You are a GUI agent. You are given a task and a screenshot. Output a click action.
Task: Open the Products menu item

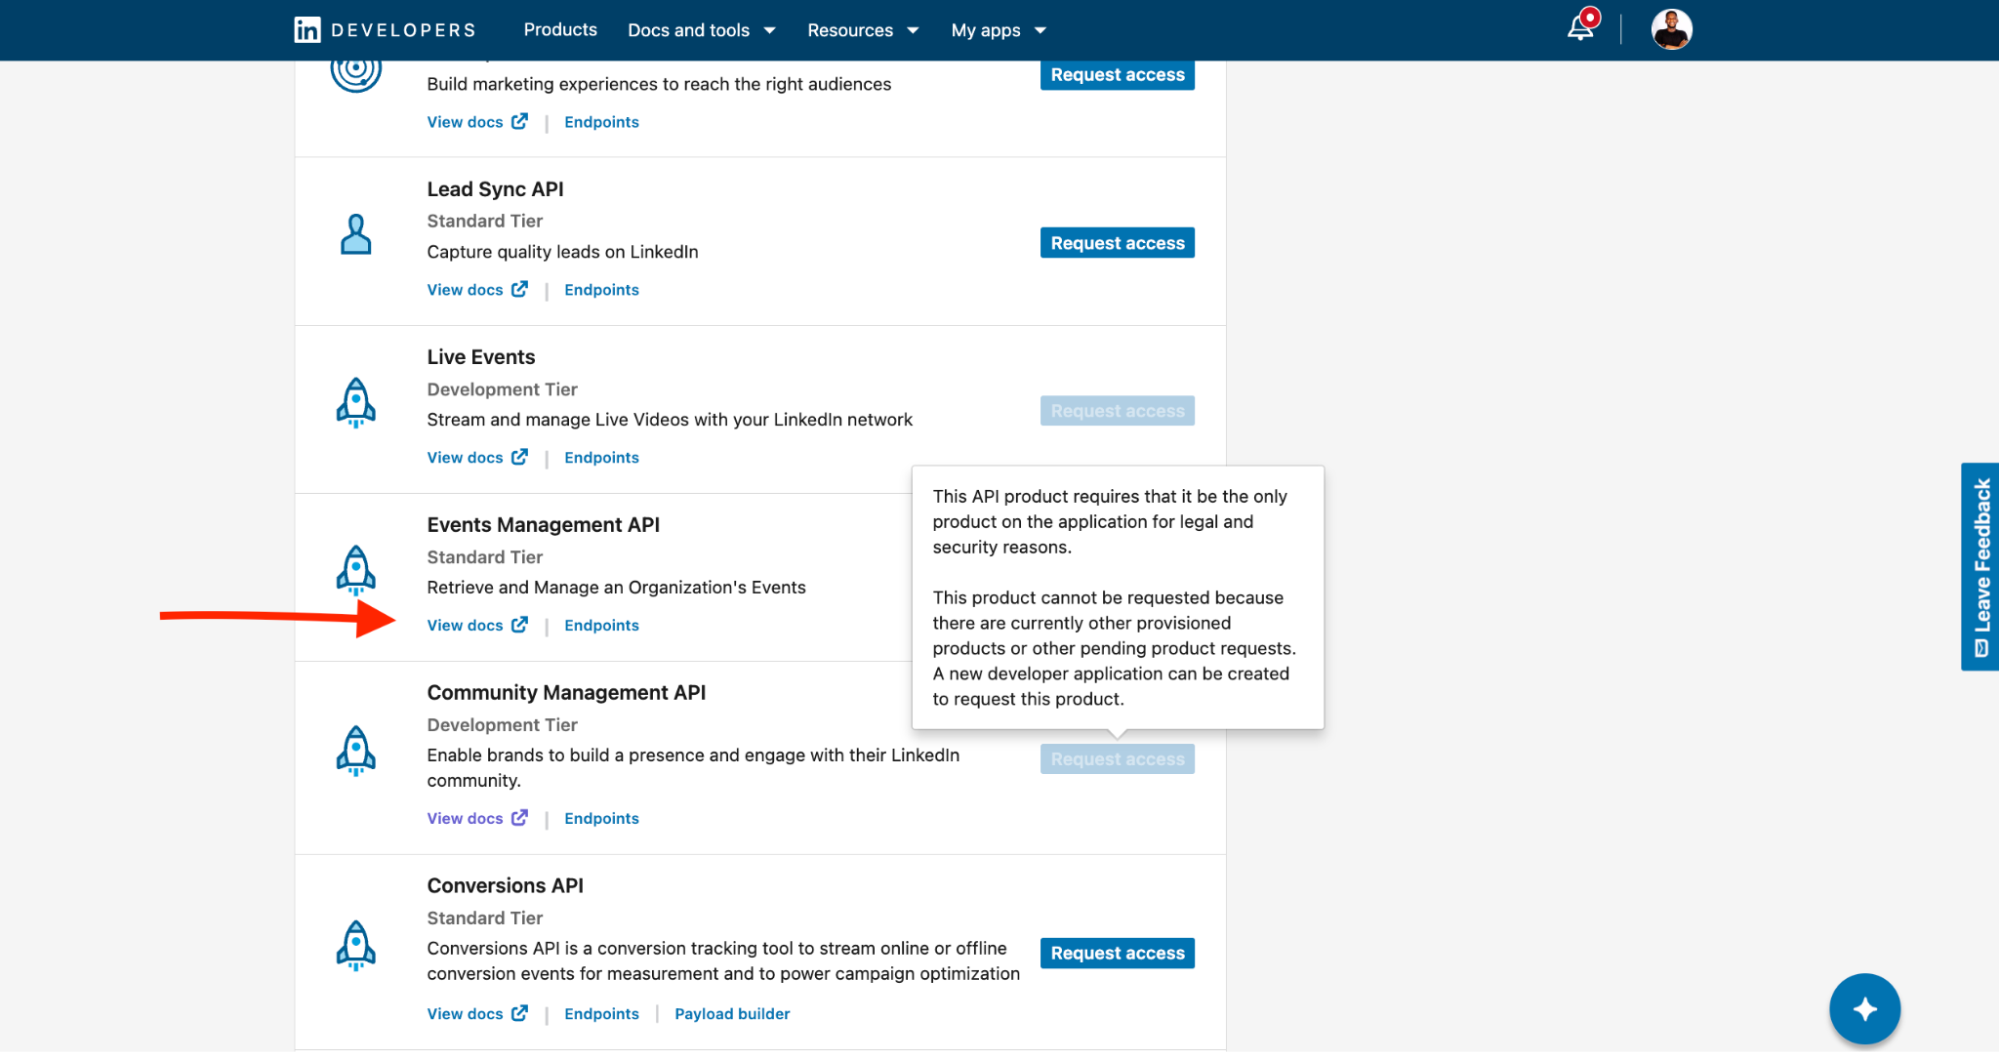point(560,30)
